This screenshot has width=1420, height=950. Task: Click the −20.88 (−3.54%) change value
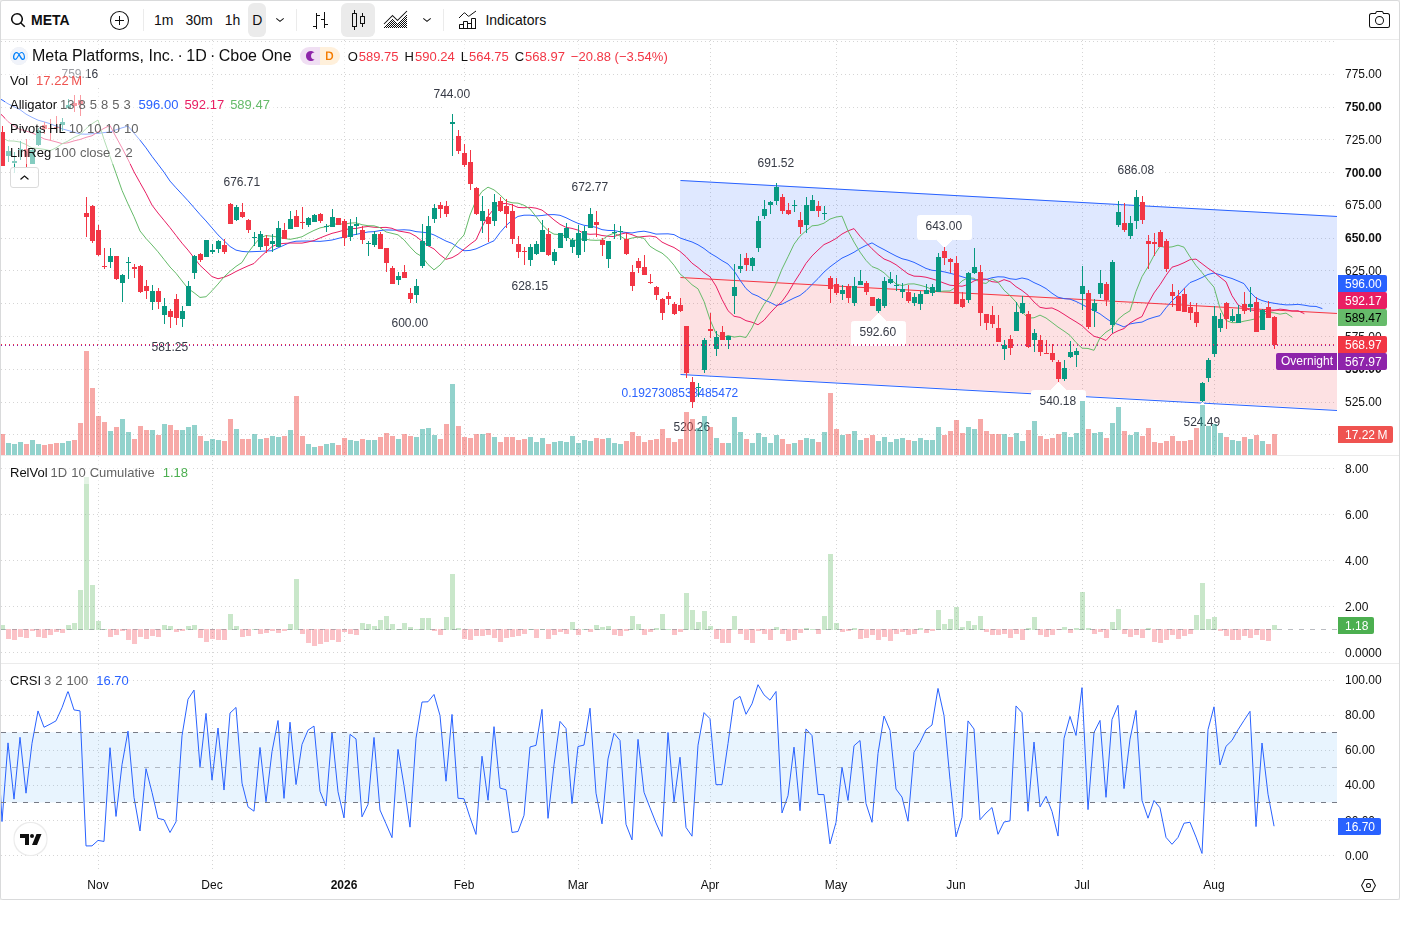click(619, 57)
